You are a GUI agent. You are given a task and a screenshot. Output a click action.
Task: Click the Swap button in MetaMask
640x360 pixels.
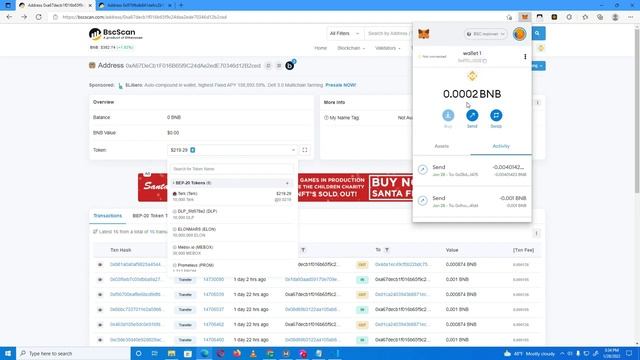(x=496, y=118)
